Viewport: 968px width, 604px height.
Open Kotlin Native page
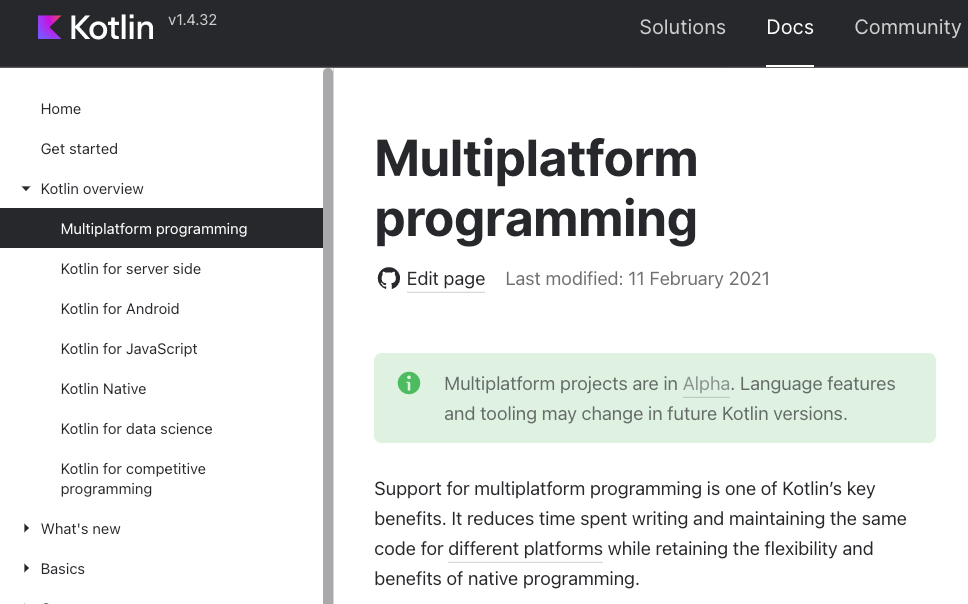[103, 389]
